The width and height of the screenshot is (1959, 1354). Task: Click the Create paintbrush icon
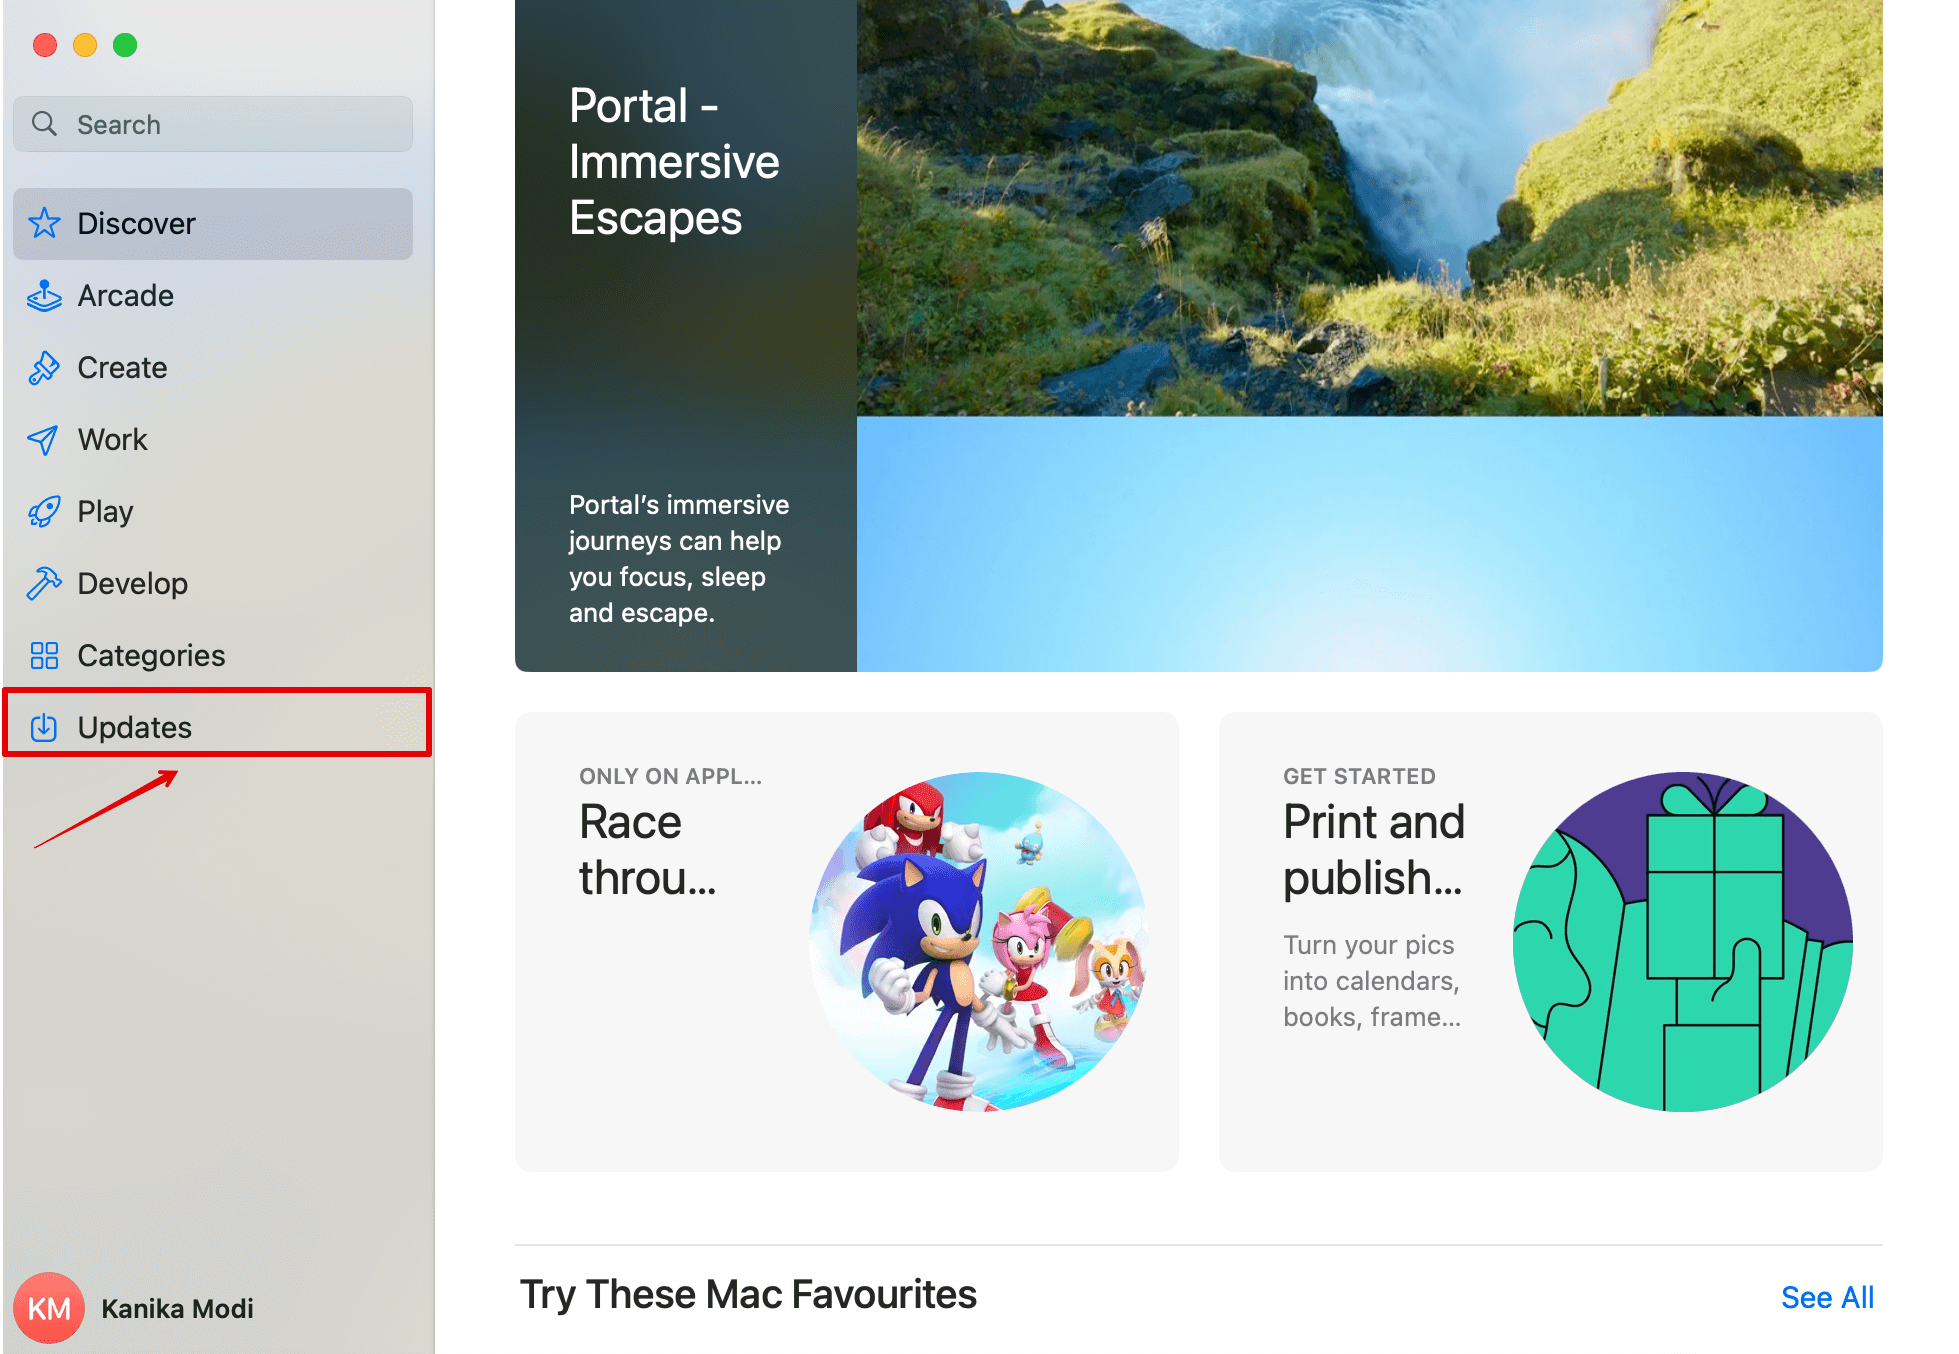44,368
